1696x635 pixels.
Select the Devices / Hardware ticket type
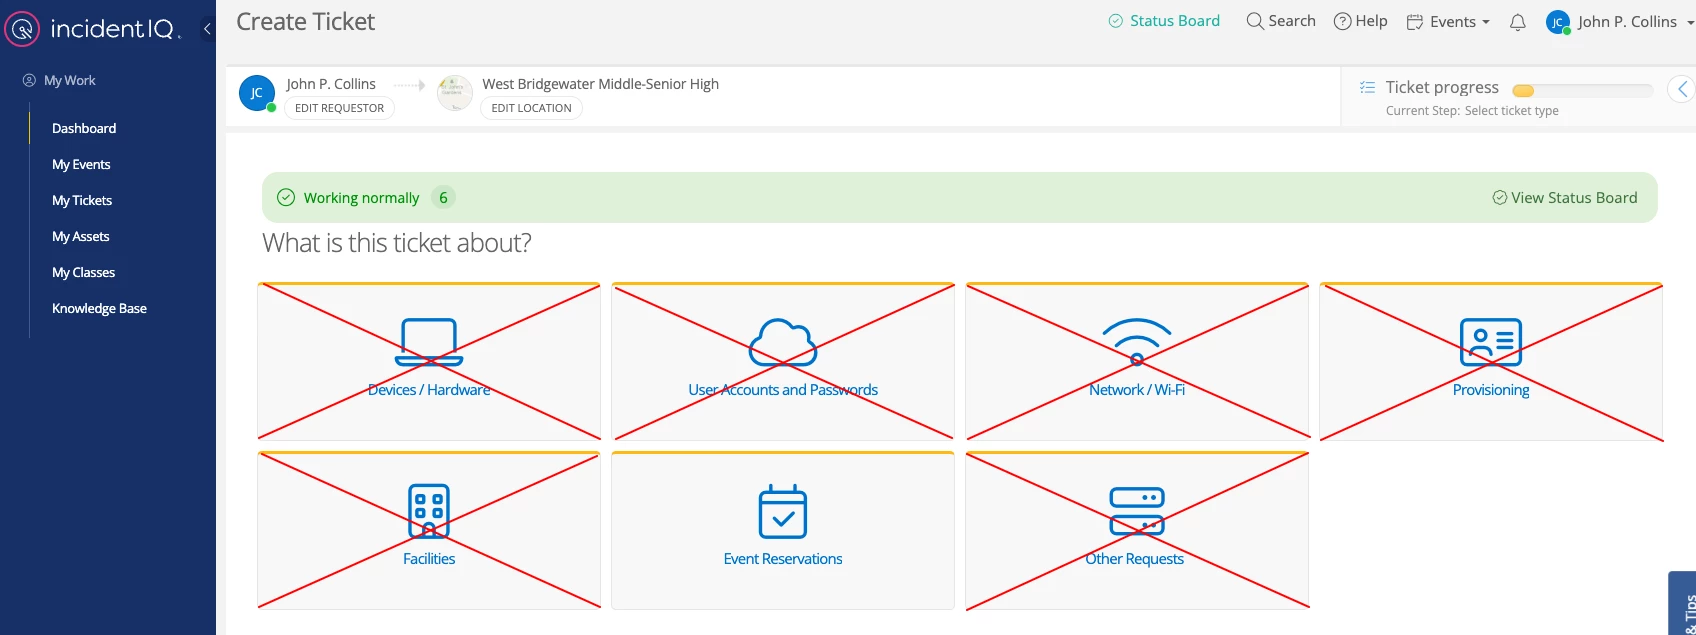click(x=429, y=361)
